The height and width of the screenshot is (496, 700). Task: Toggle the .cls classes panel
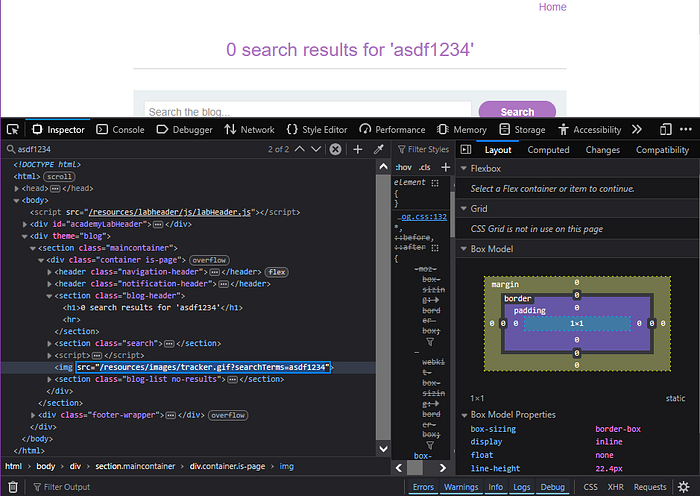point(425,167)
